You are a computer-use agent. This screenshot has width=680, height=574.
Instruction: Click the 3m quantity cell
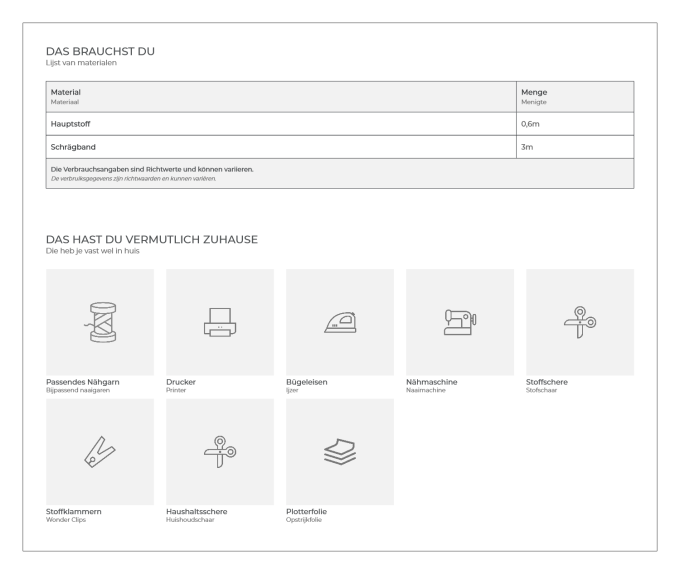[575, 147]
